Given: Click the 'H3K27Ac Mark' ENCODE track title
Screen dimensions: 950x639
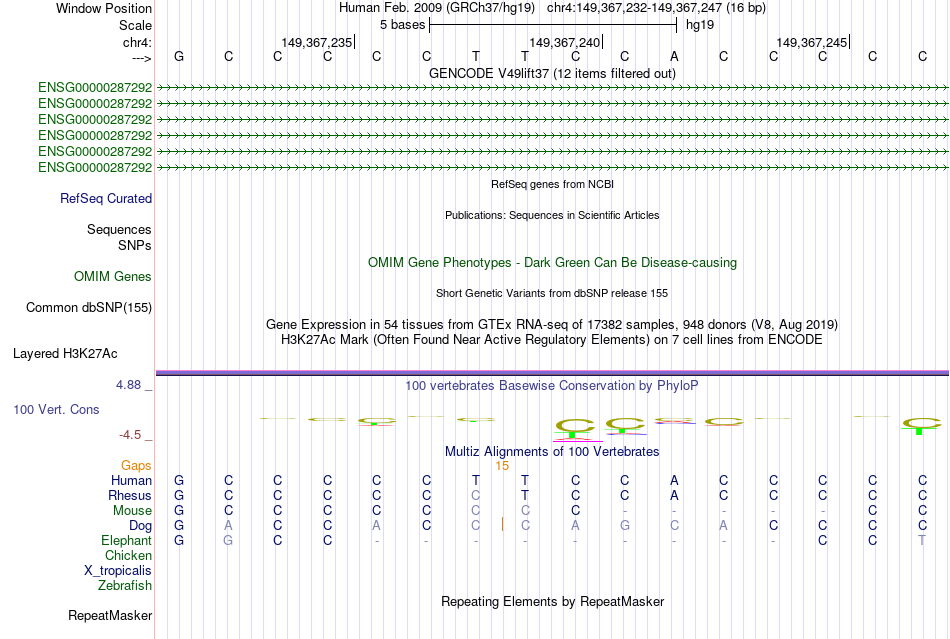Looking at the screenshot, I should click(552, 339).
